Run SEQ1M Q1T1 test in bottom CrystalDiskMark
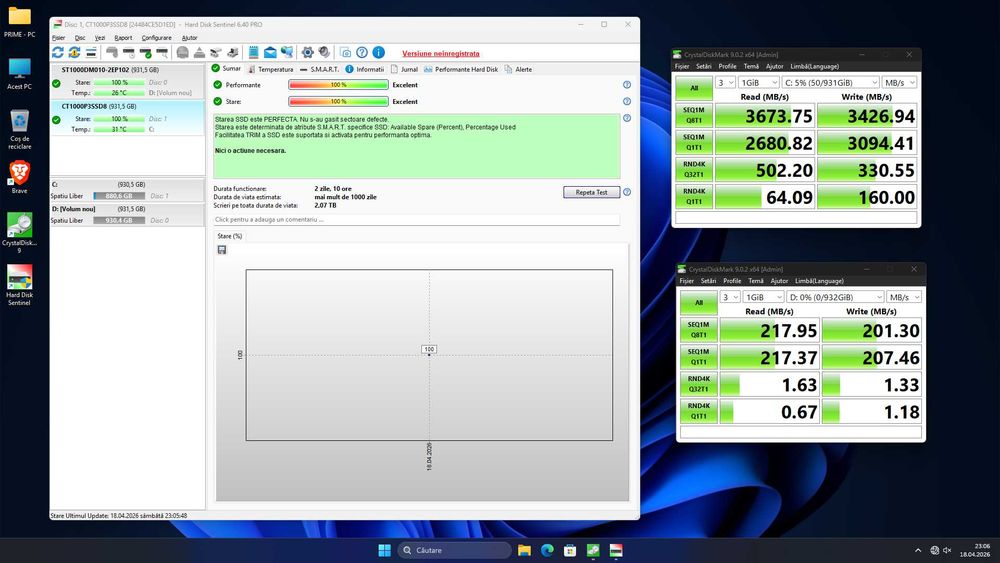 pos(699,357)
